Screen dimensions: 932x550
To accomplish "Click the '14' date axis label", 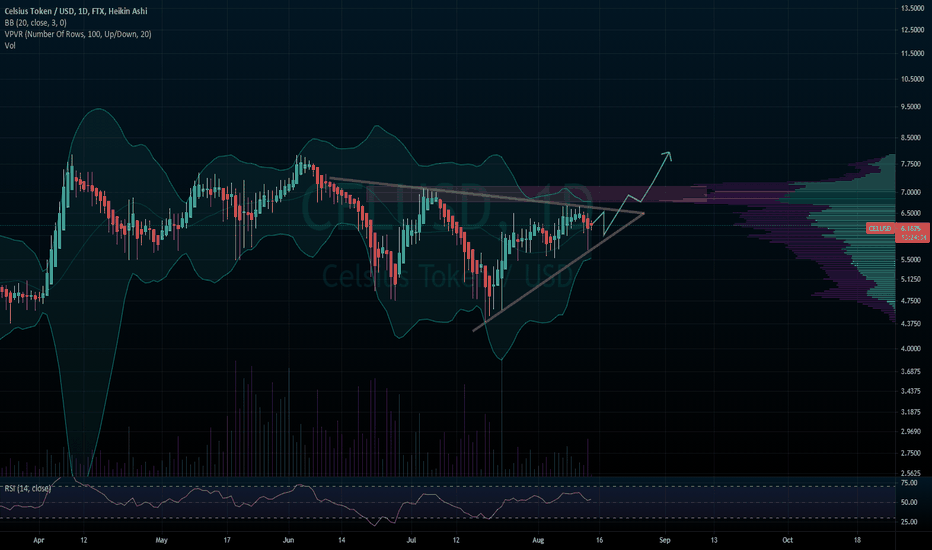I will [341, 540].
